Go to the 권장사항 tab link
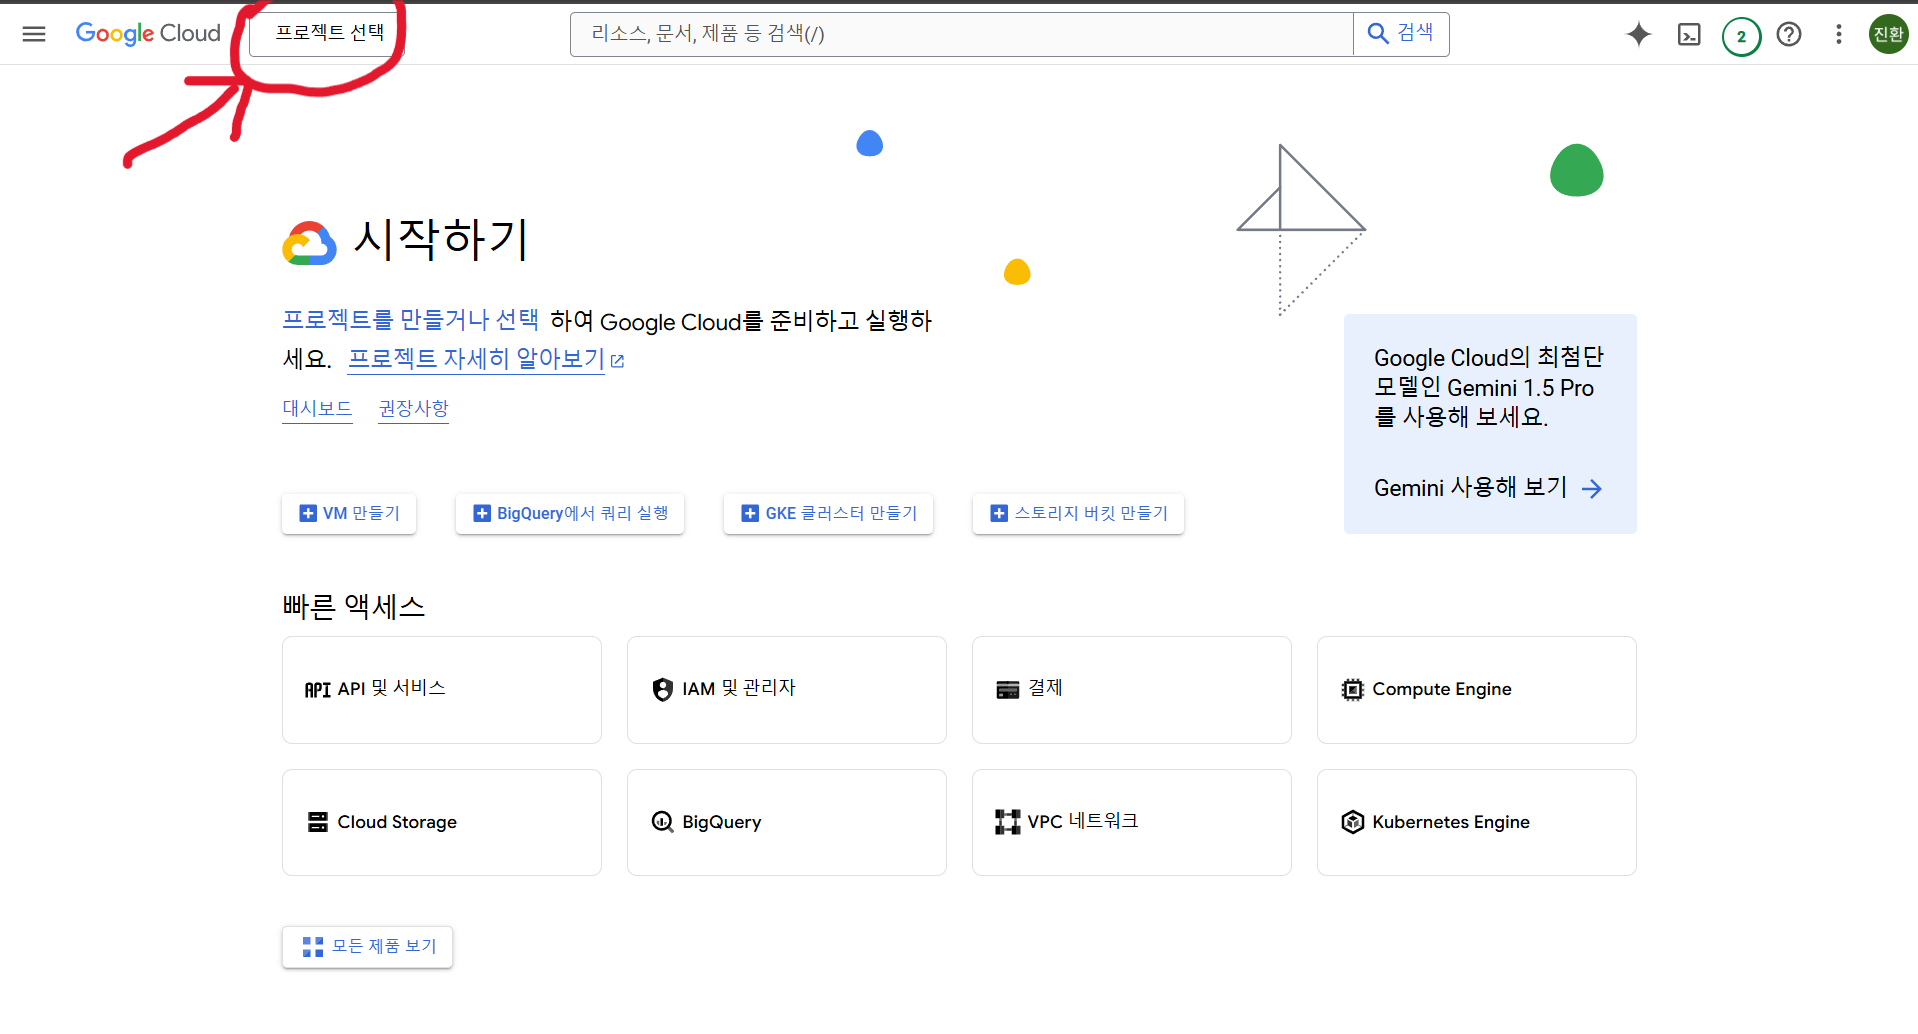The height and width of the screenshot is (1034, 1918). coord(413,409)
